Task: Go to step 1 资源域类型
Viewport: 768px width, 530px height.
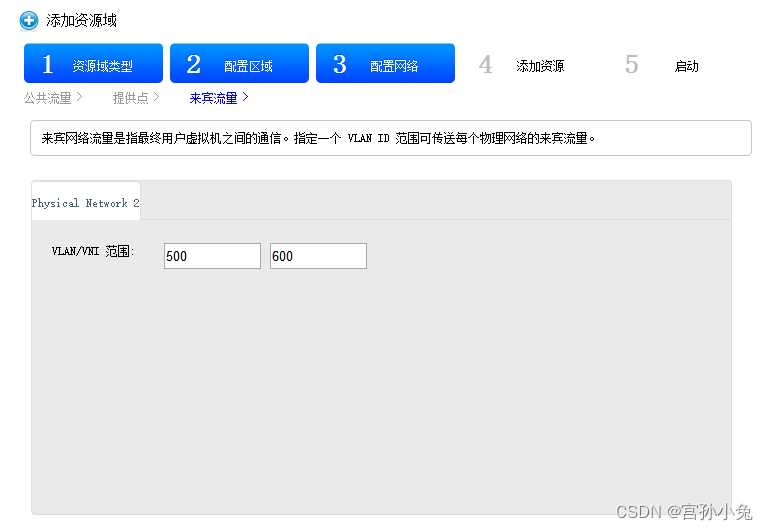Action: pos(93,63)
